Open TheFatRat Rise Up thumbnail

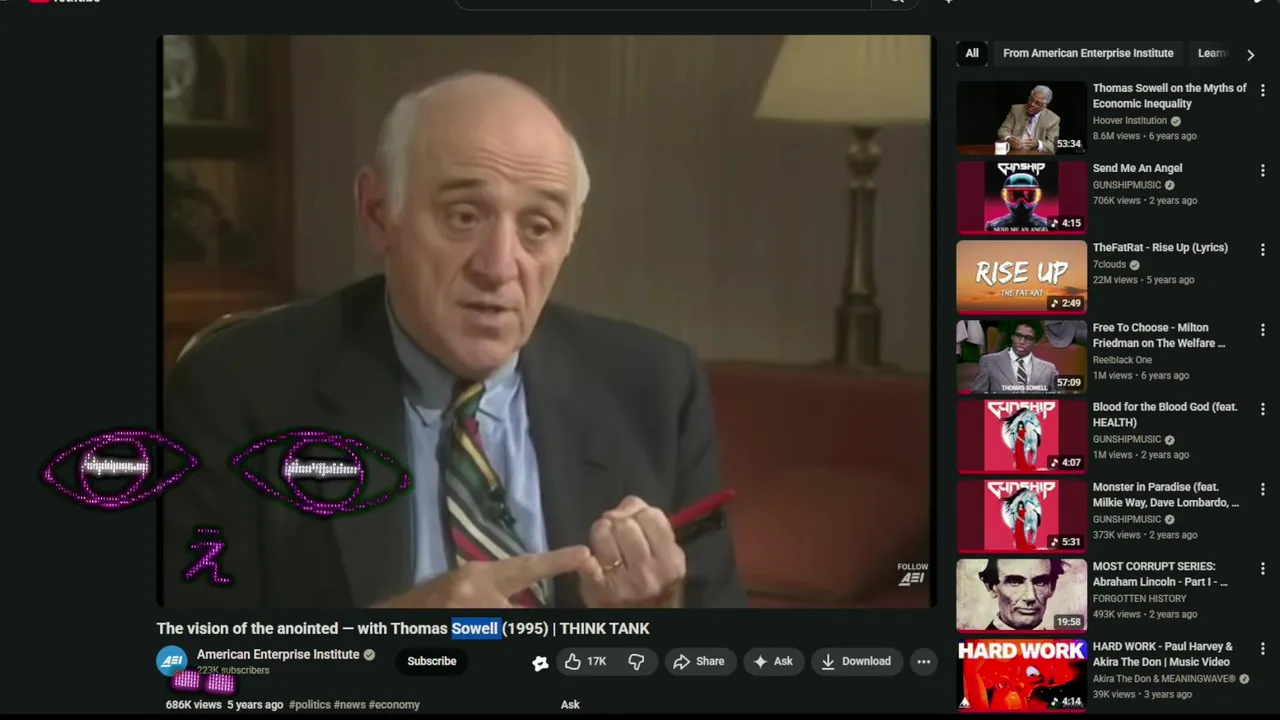[1021, 276]
